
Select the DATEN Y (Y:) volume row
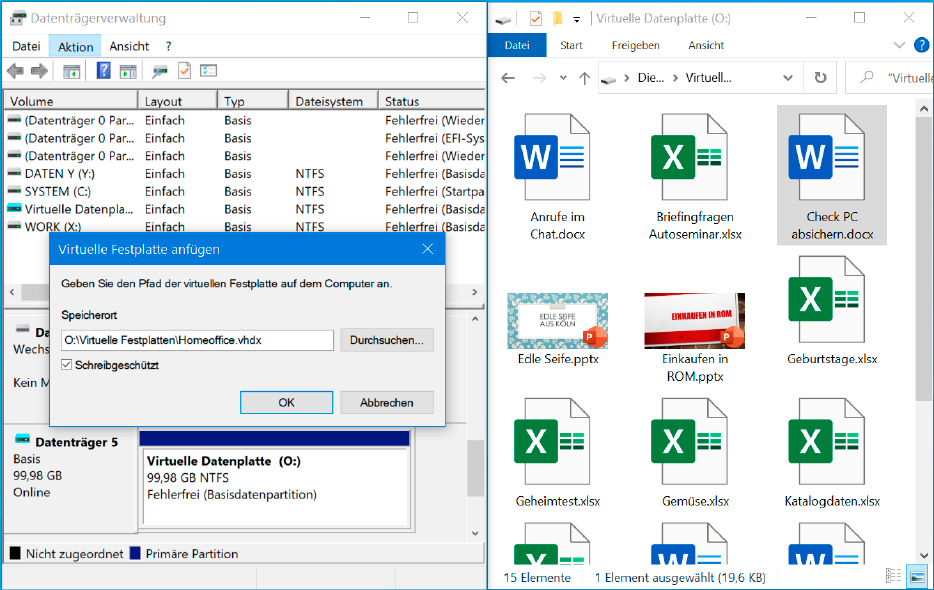pyautogui.click(x=245, y=174)
